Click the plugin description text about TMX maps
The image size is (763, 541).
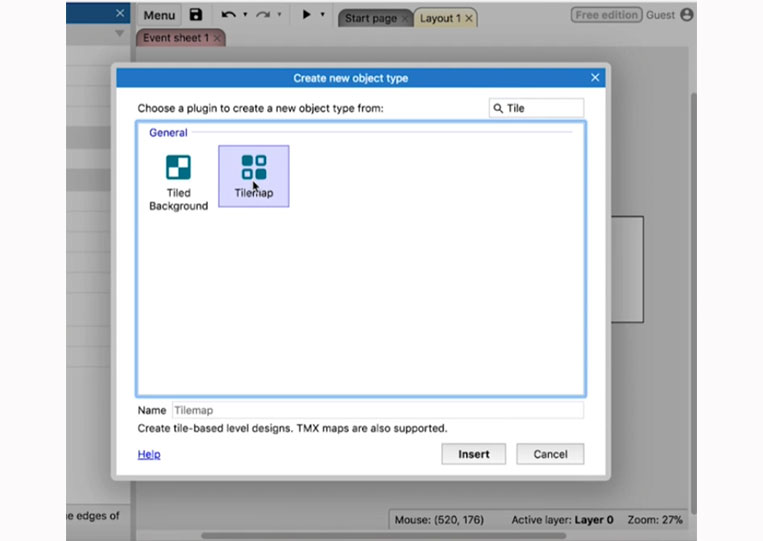[x=292, y=428]
